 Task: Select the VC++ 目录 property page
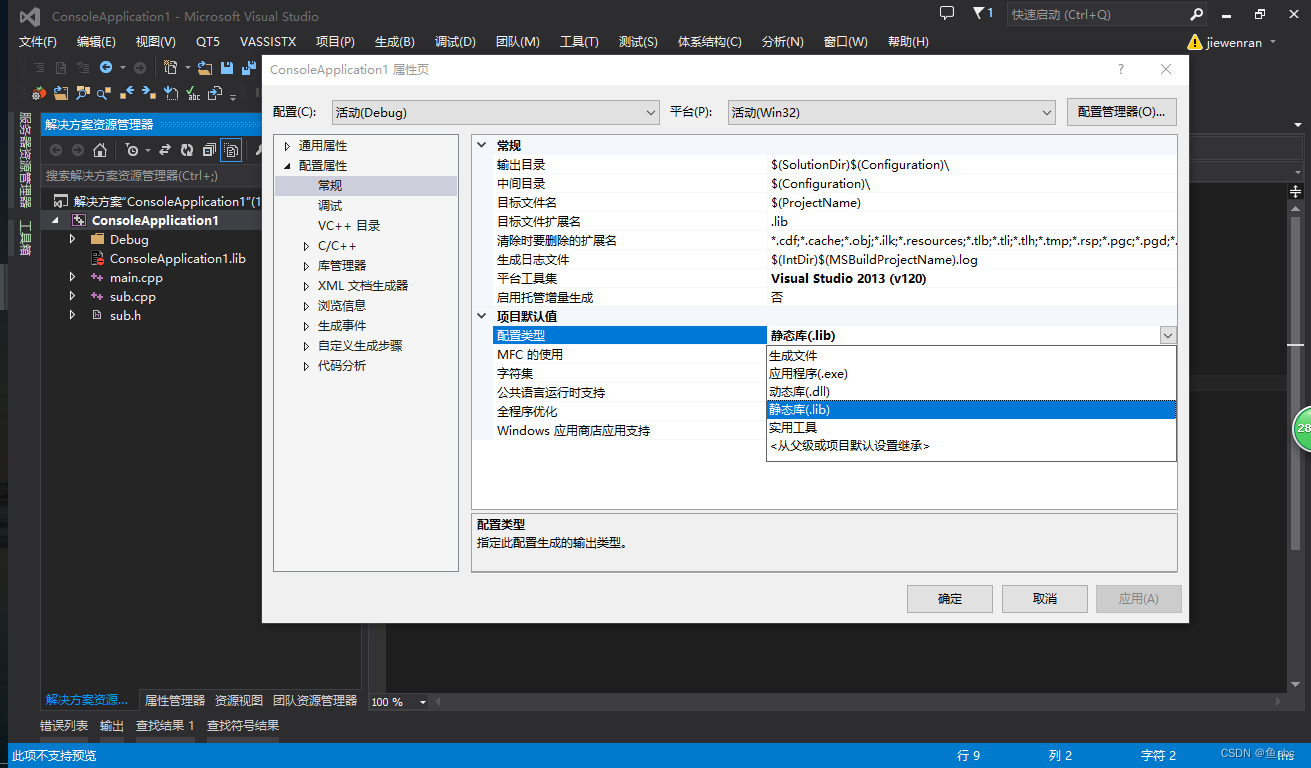coord(349,226)
